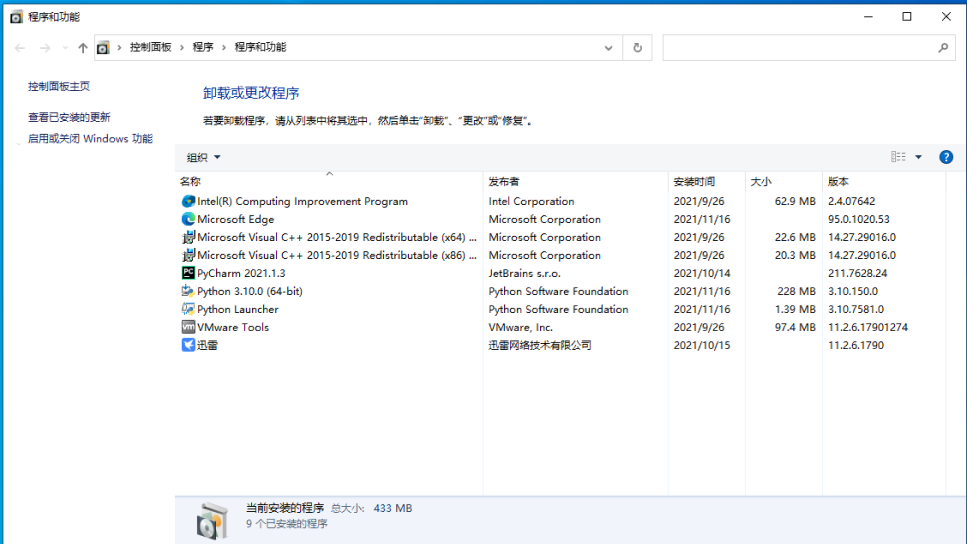Click size value 62.9 MB

[x=795, y=201]
